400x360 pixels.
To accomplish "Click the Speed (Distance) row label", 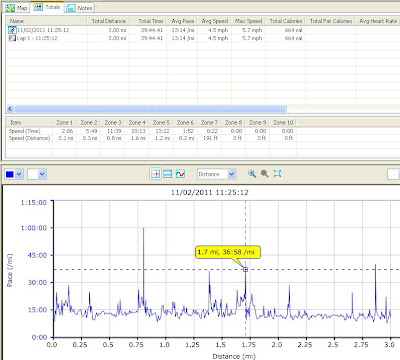I will [29, 138].
